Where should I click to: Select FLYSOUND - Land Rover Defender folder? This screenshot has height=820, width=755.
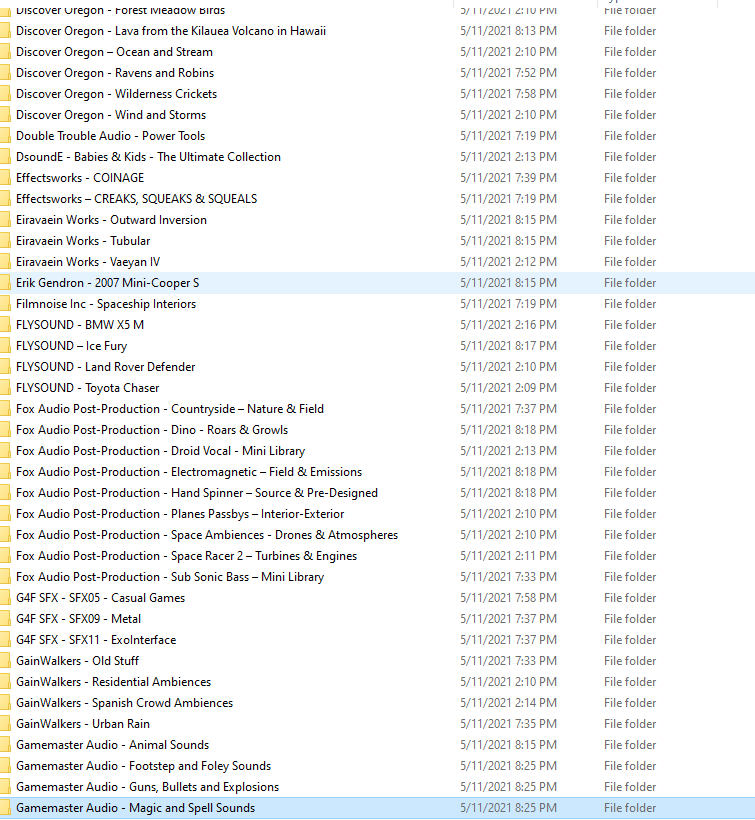[105, 367]
